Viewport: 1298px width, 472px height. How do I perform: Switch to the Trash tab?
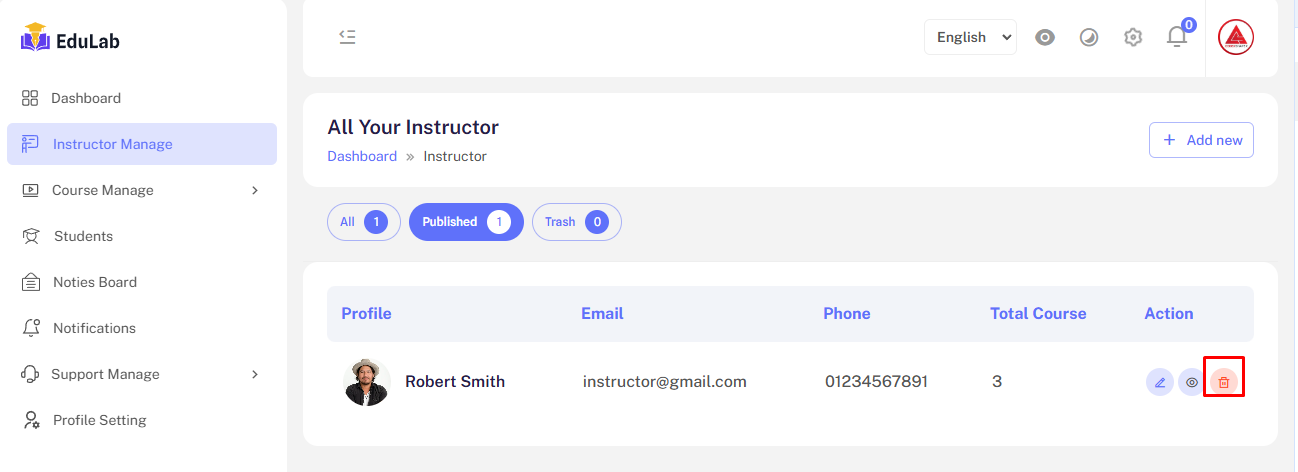tap(576, 222)
